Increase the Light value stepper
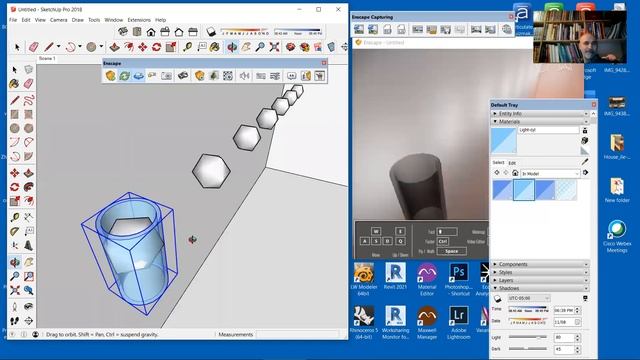The height and width of the screenshot is (360, 640). [577, 336]
